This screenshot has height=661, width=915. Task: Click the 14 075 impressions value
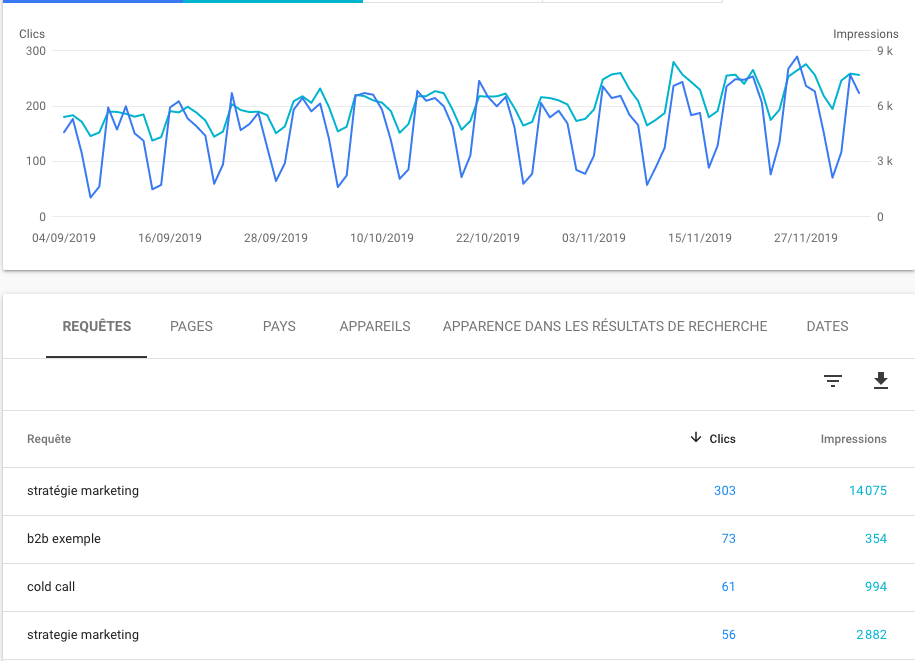(868, 491)
